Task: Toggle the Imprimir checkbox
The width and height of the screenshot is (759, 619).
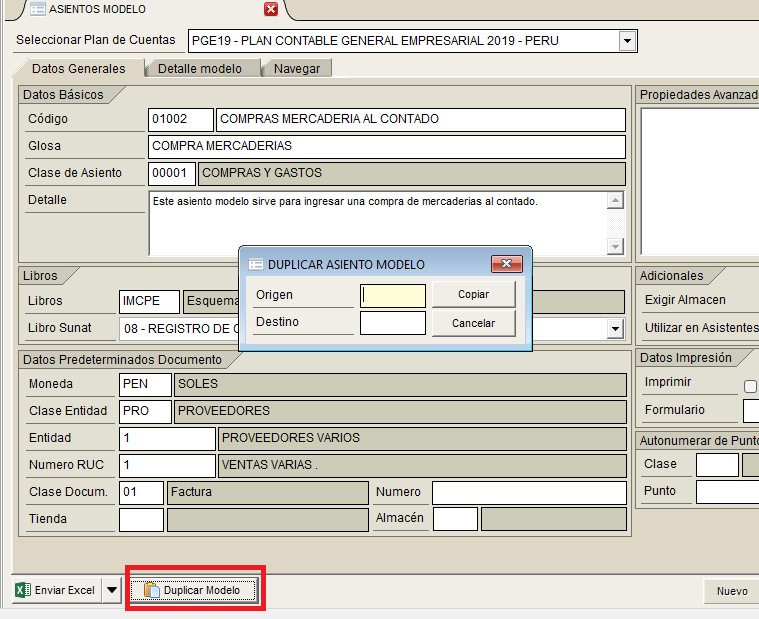Action: coord(750,386)
